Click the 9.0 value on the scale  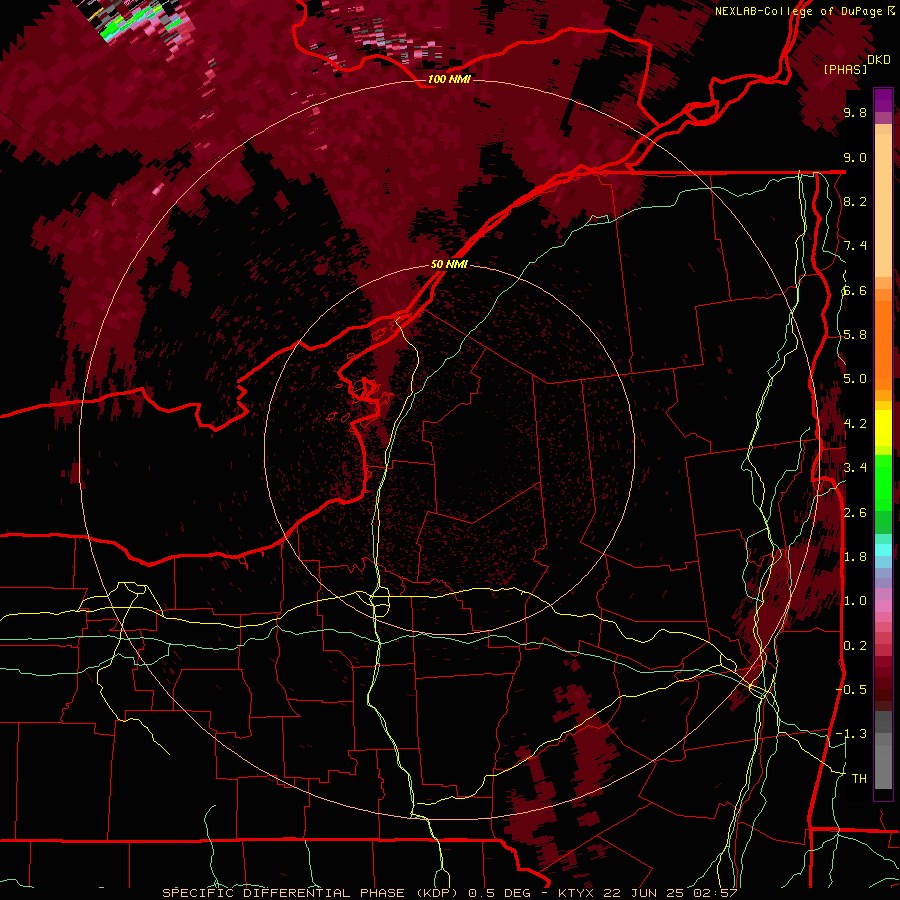855,157
